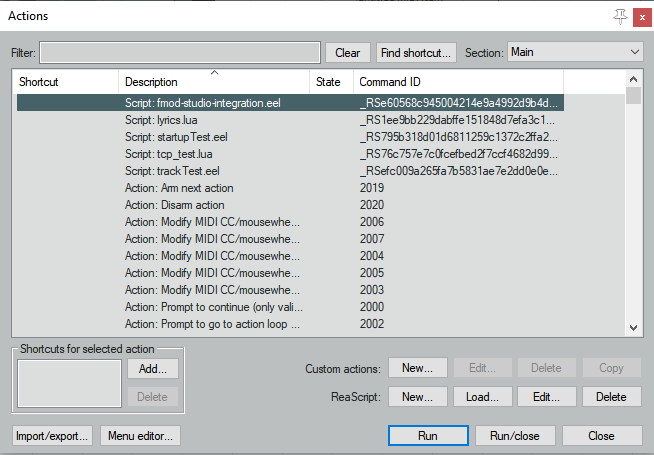
Task: Open Import/export options
Action: click(x=52, y=436)
